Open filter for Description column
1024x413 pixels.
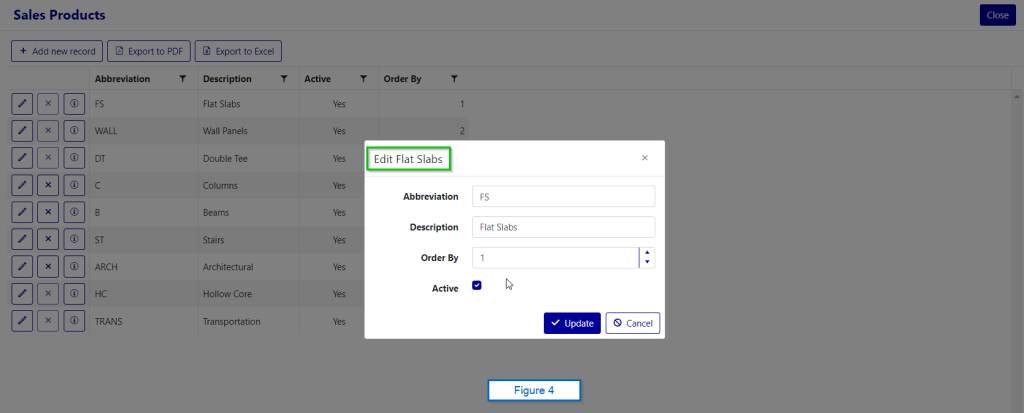coord(283,78)
